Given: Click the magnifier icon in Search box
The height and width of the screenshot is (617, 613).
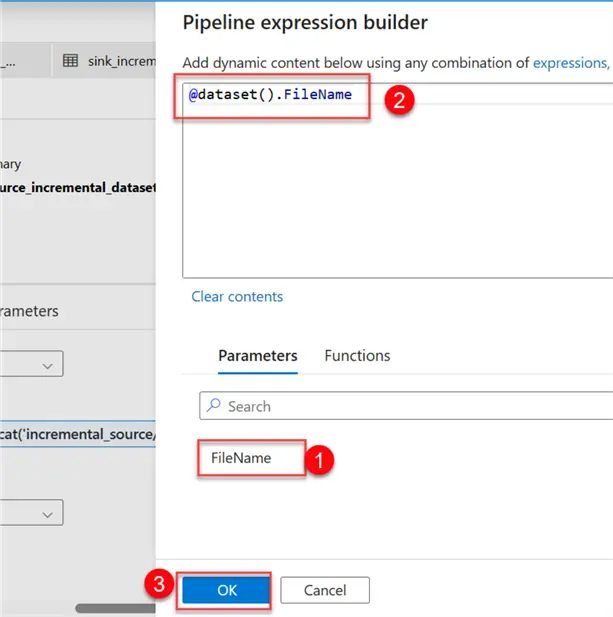Looking at the screenshot, I should [213, 406].
